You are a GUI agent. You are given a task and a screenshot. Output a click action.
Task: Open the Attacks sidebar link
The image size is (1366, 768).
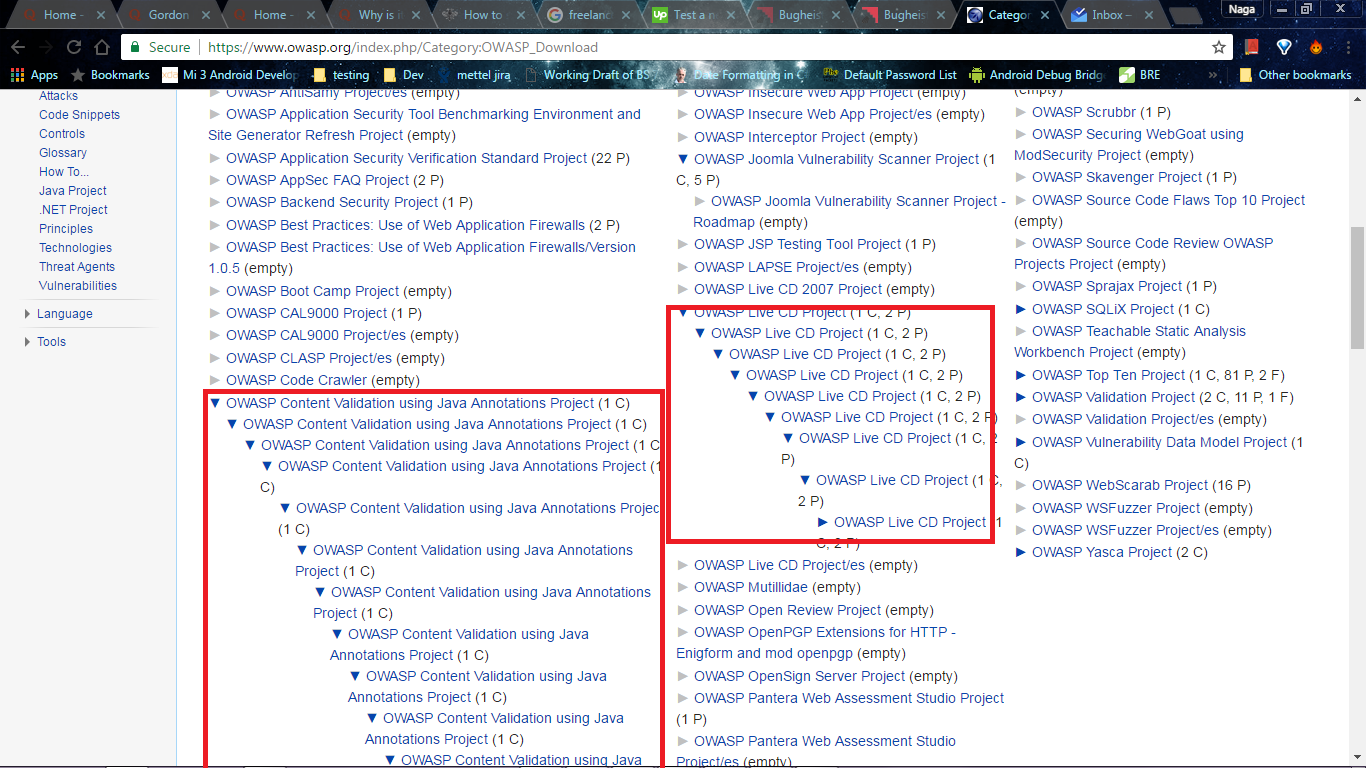(58, 96)
